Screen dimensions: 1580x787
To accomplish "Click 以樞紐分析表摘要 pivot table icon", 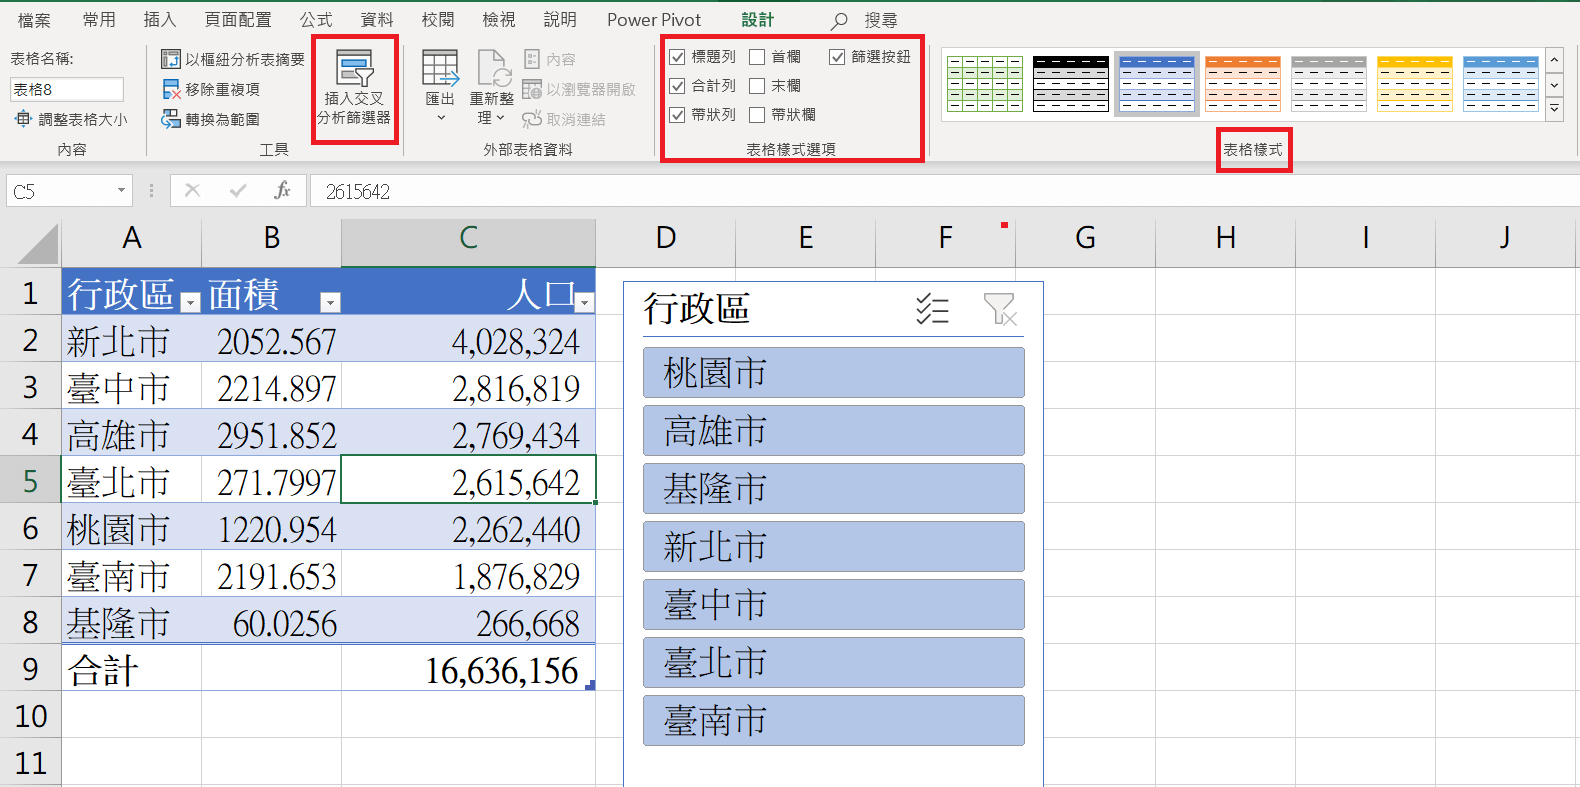I will [171, 60].
